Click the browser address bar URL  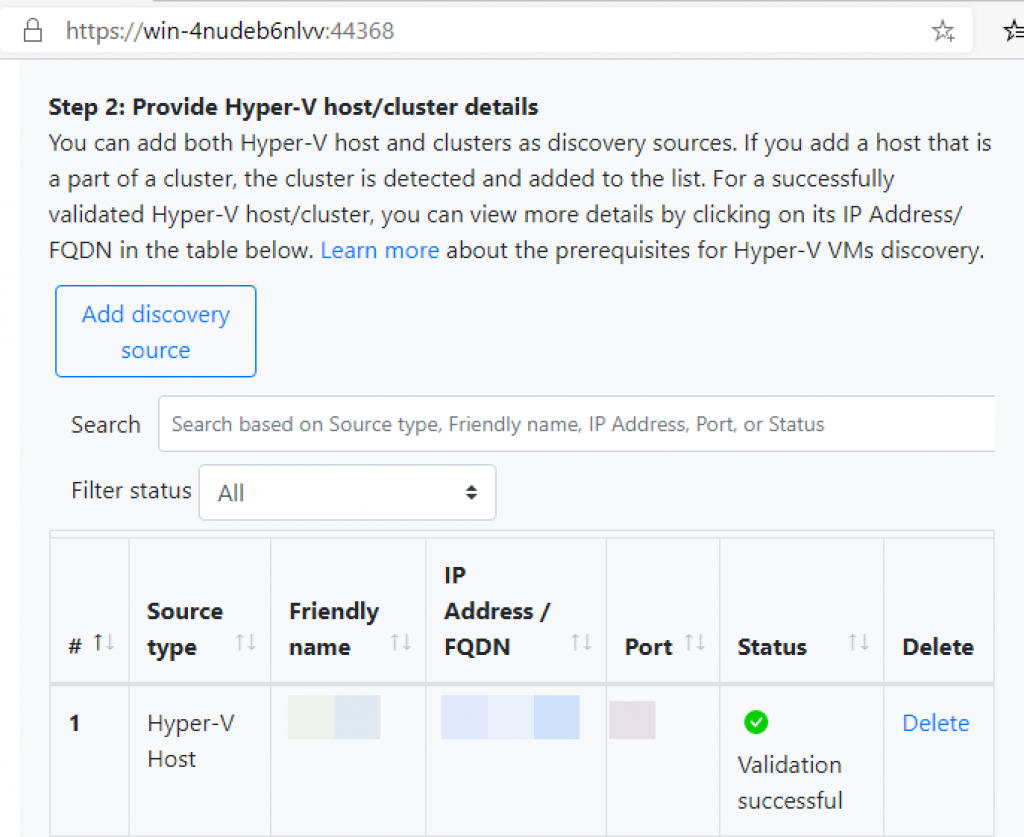[x=230, y=31]
